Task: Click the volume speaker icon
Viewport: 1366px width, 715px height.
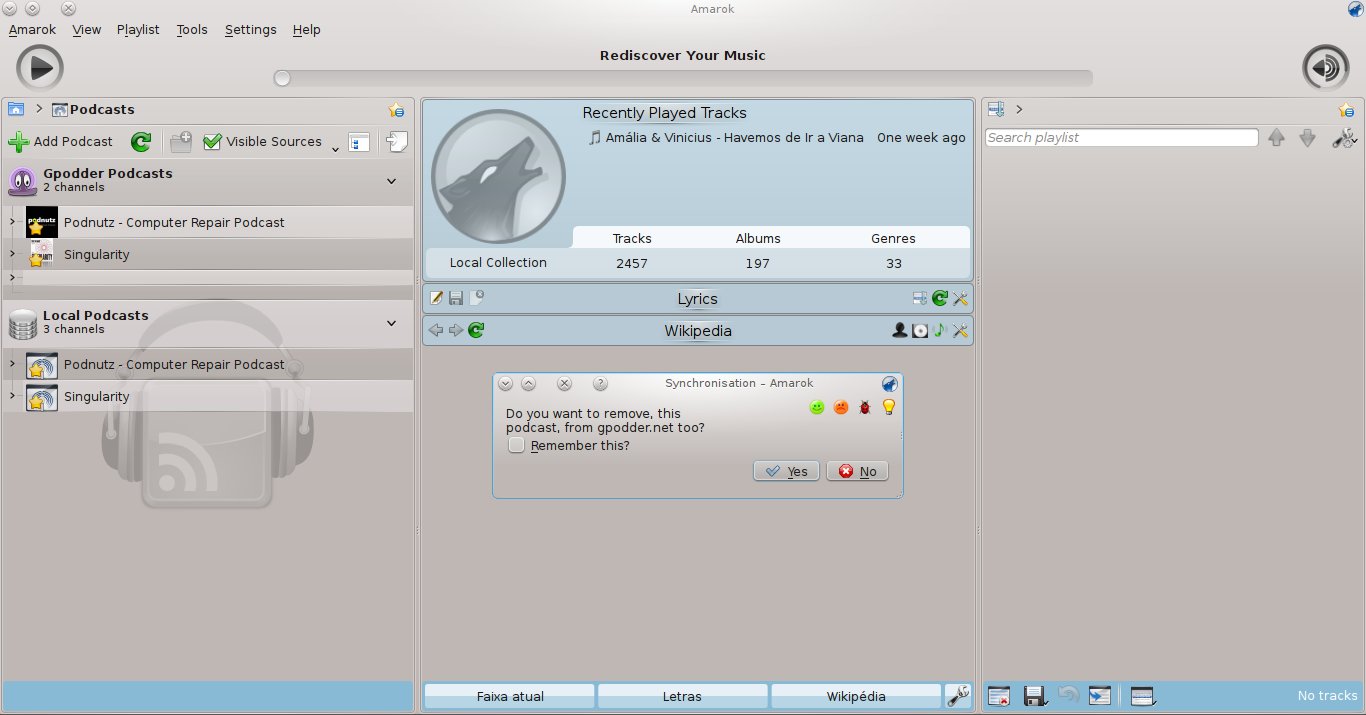Action: point(1325,68)
